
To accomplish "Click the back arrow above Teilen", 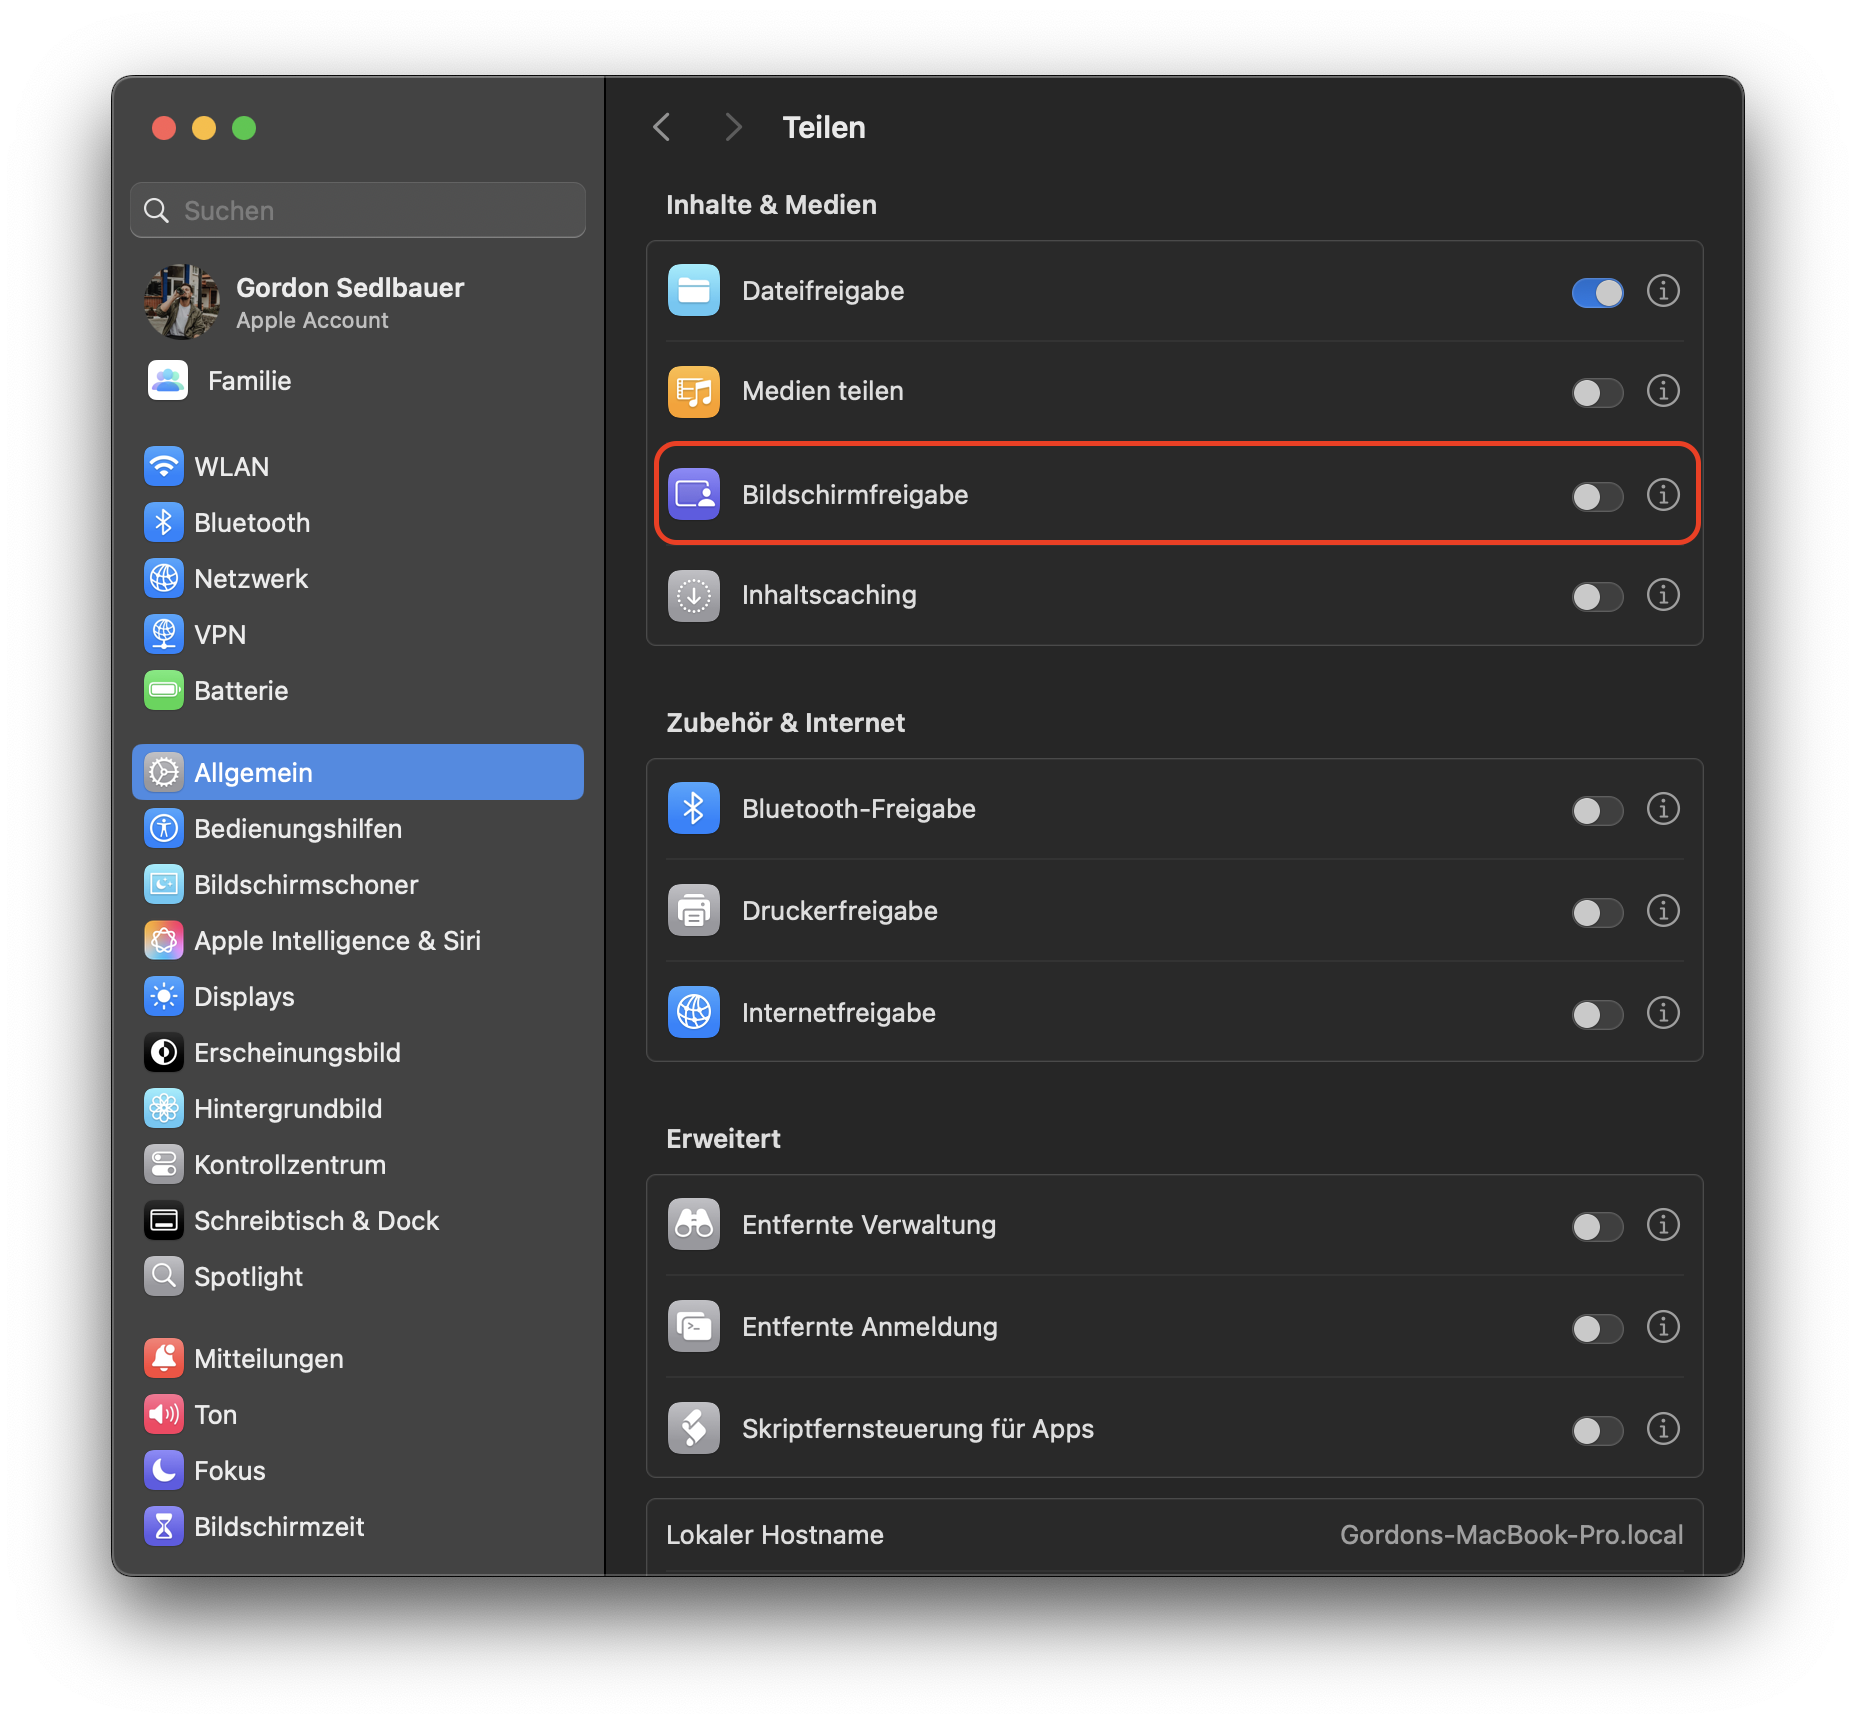I will pyautogui.click(x=661, y=127).
